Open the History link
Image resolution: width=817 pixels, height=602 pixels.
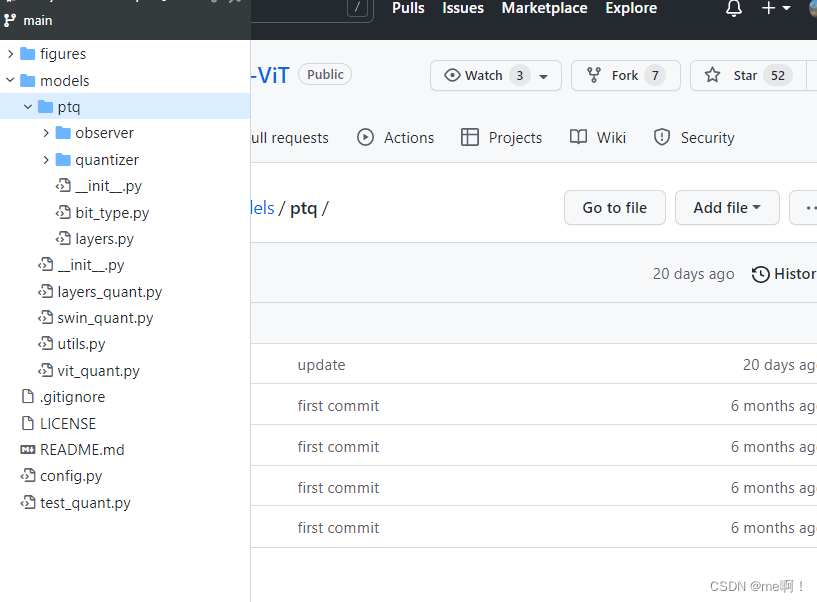point(784,274)
